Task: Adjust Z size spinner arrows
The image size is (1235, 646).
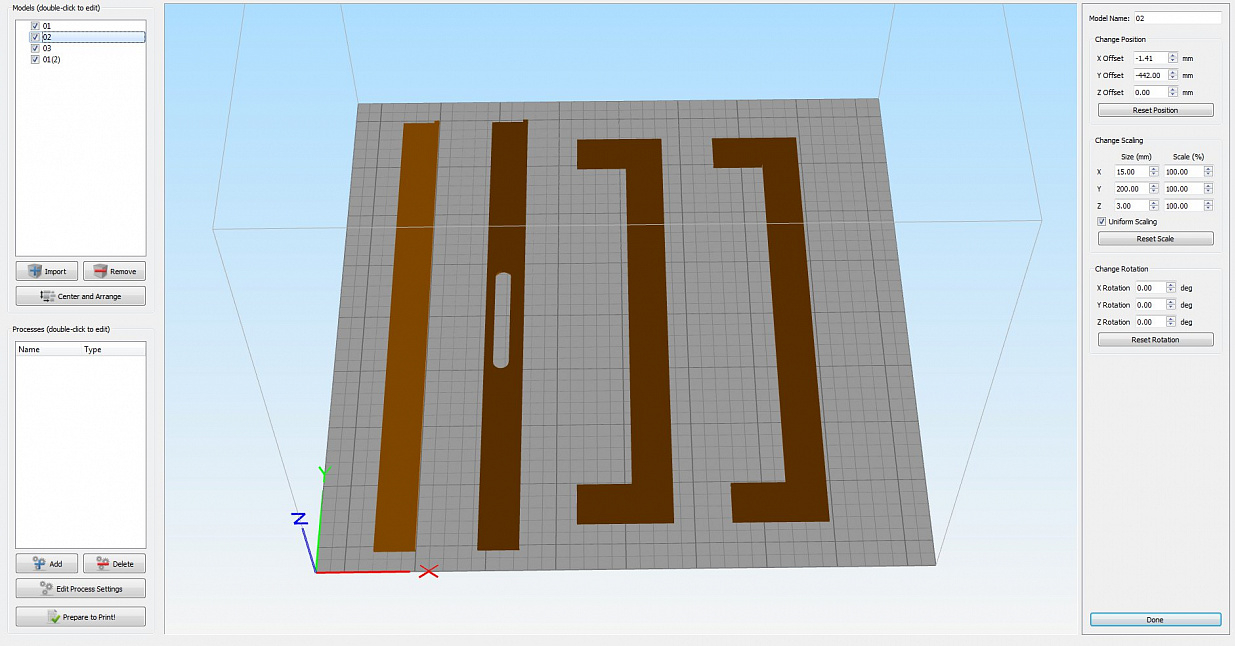Action: click(1154, 206)
